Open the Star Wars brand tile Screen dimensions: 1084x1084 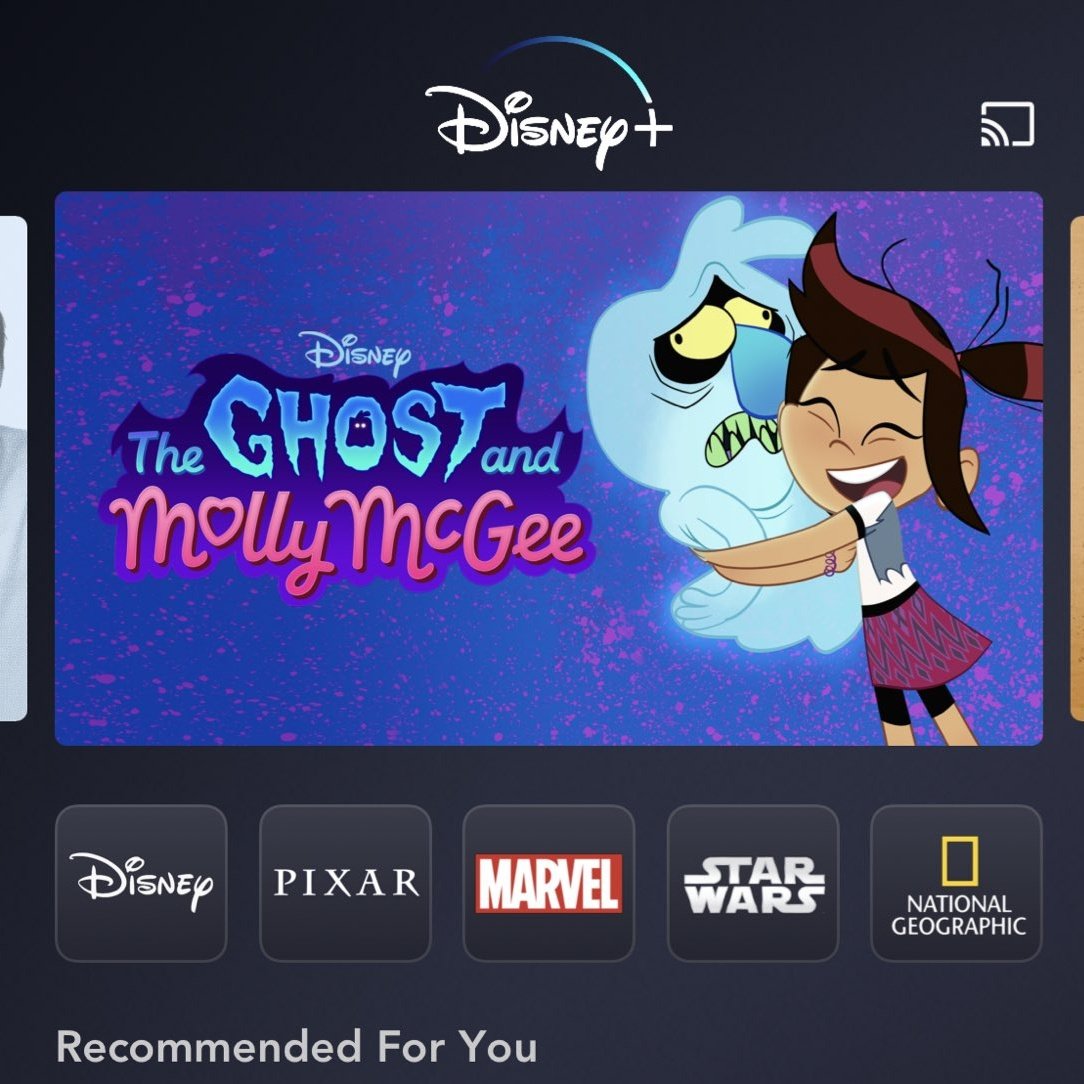tap(753, 883)
